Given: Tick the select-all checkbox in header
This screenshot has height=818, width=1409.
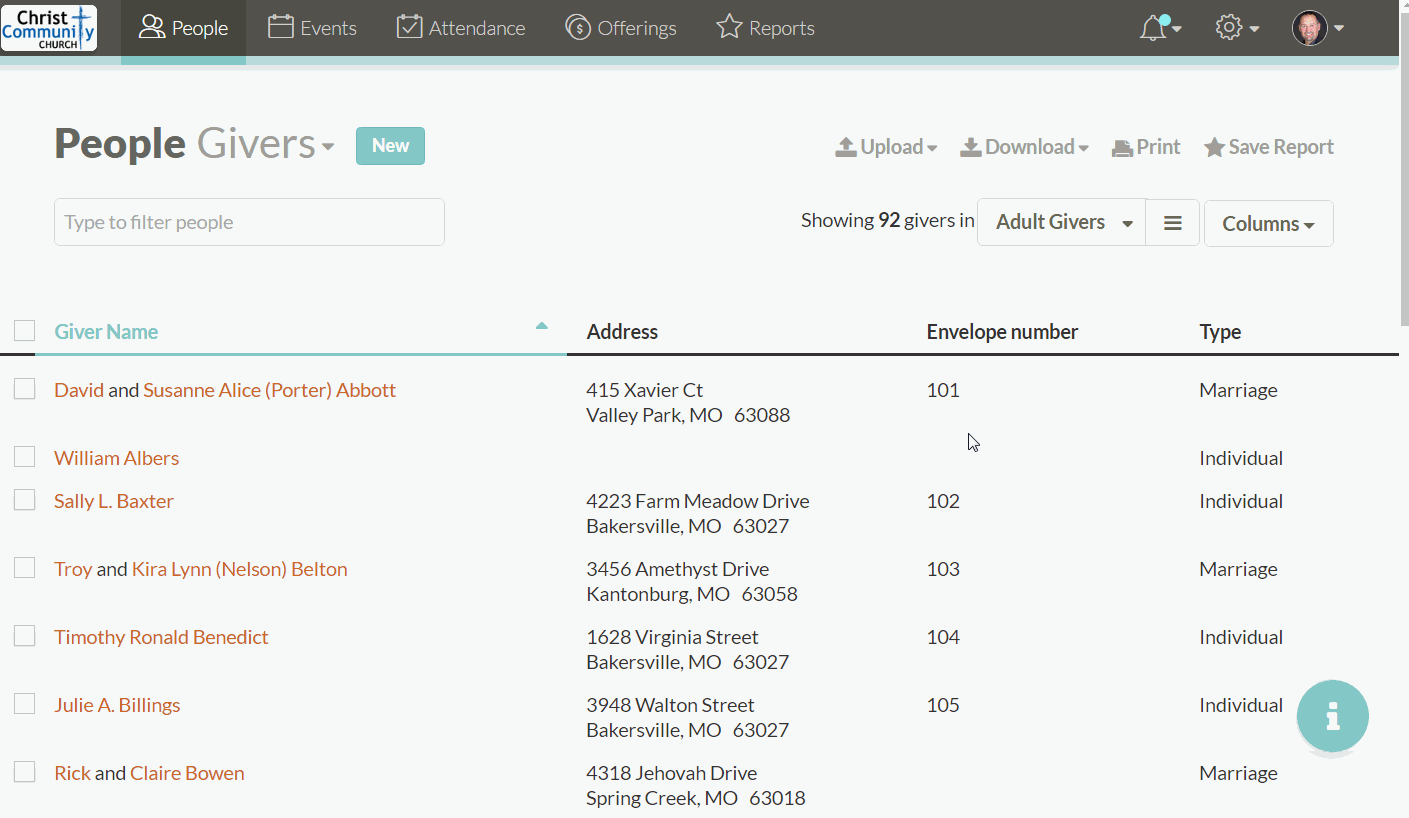Looking at the screenshot, I should 24,330.
